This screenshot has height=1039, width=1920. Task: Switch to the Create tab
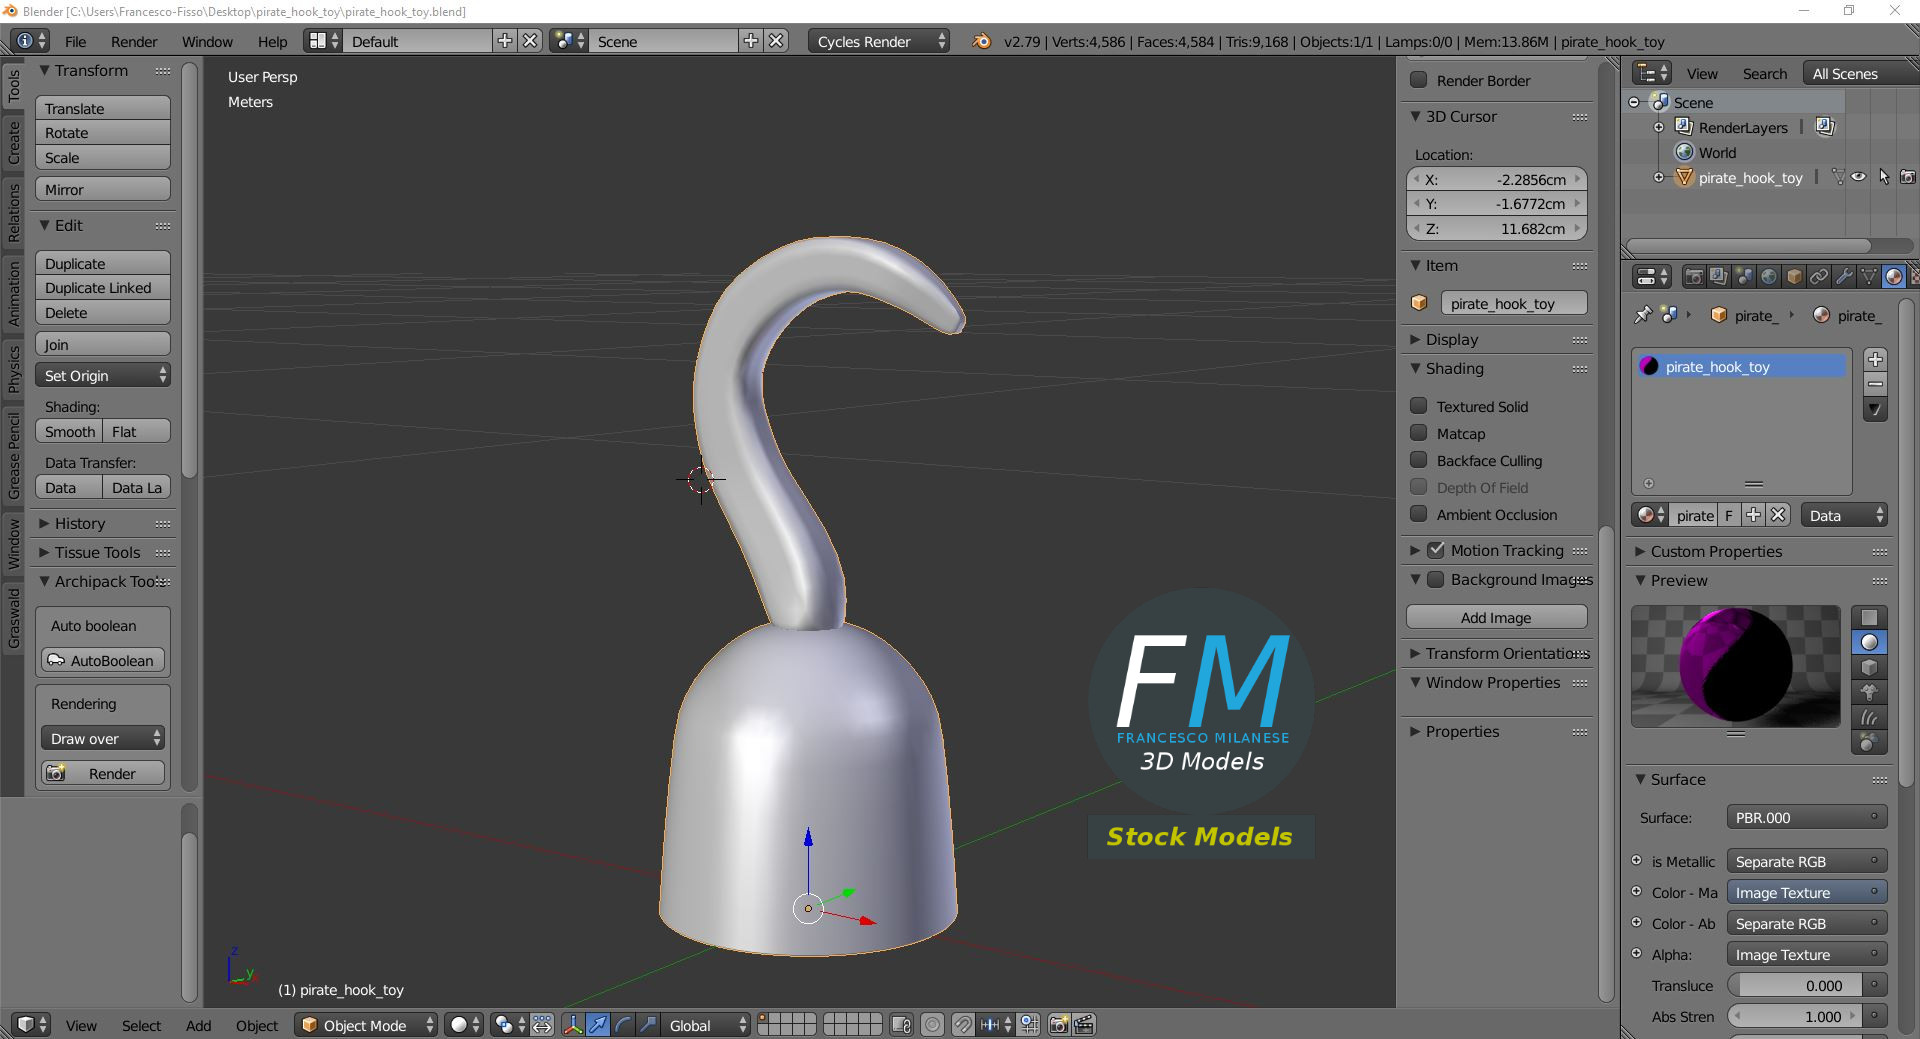[14, 142]
